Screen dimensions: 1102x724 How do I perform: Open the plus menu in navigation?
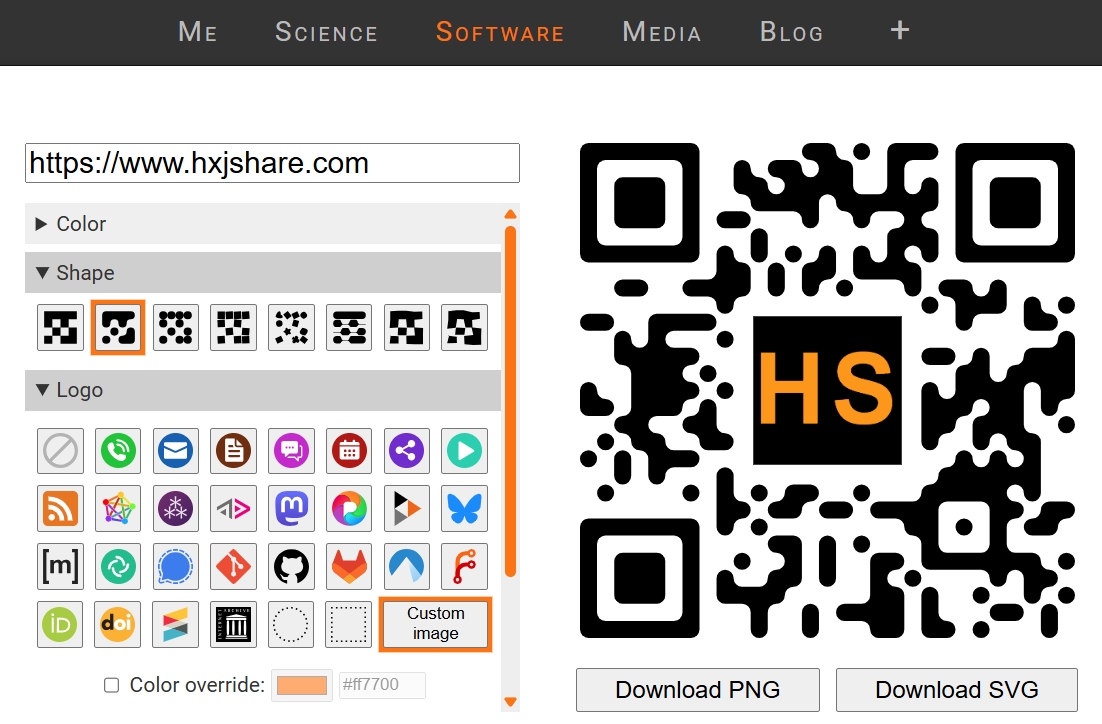900,30
